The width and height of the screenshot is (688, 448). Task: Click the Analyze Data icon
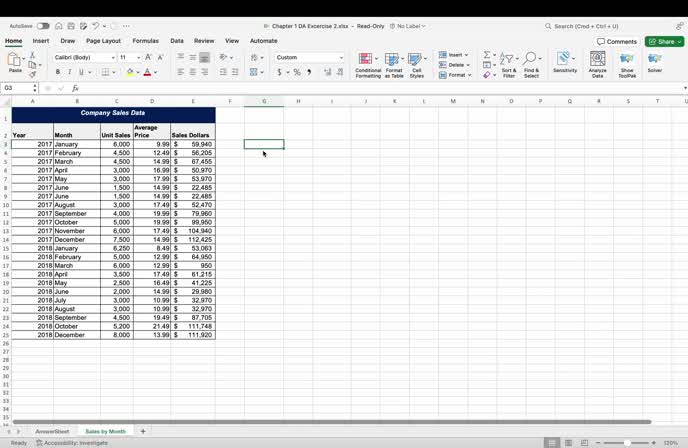pos(597,61)
